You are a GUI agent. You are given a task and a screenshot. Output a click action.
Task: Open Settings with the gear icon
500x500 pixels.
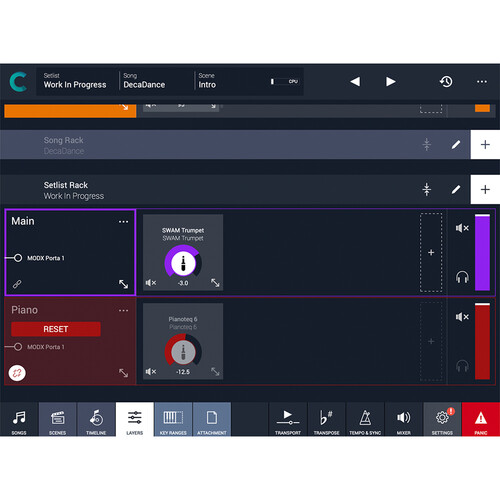(x=442, y=419)
